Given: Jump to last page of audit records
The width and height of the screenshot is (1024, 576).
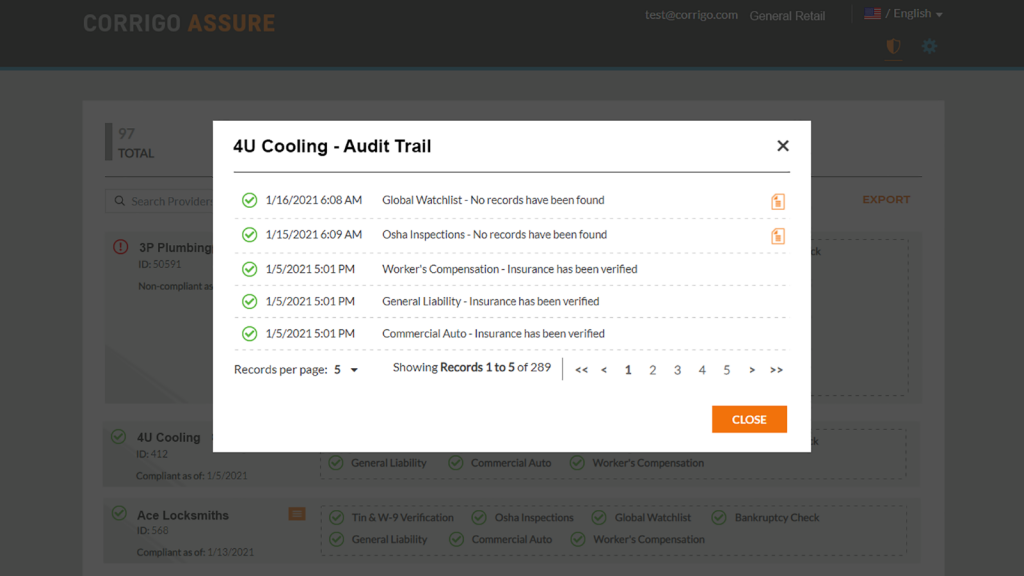Looking at the screenshot, I should 776,370.
